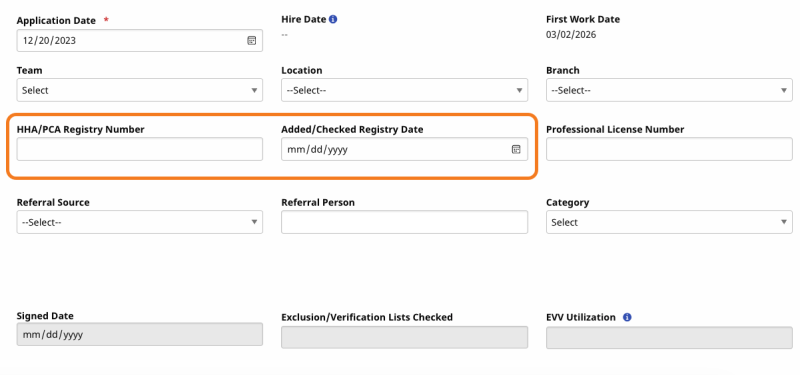
Task: Click the Exclusion/Verification Lists Checked field
Action: click(405, 337)
